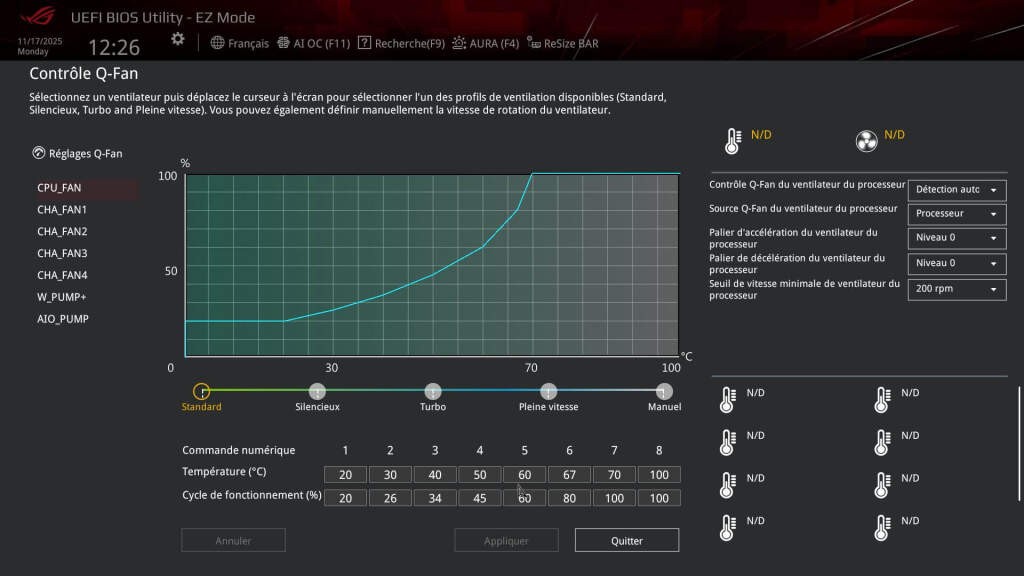Viewport: 1024px width, 576px height.
Task: Open the Source Q-Fan dropdown showing Processeur
Action: point(956,213)
